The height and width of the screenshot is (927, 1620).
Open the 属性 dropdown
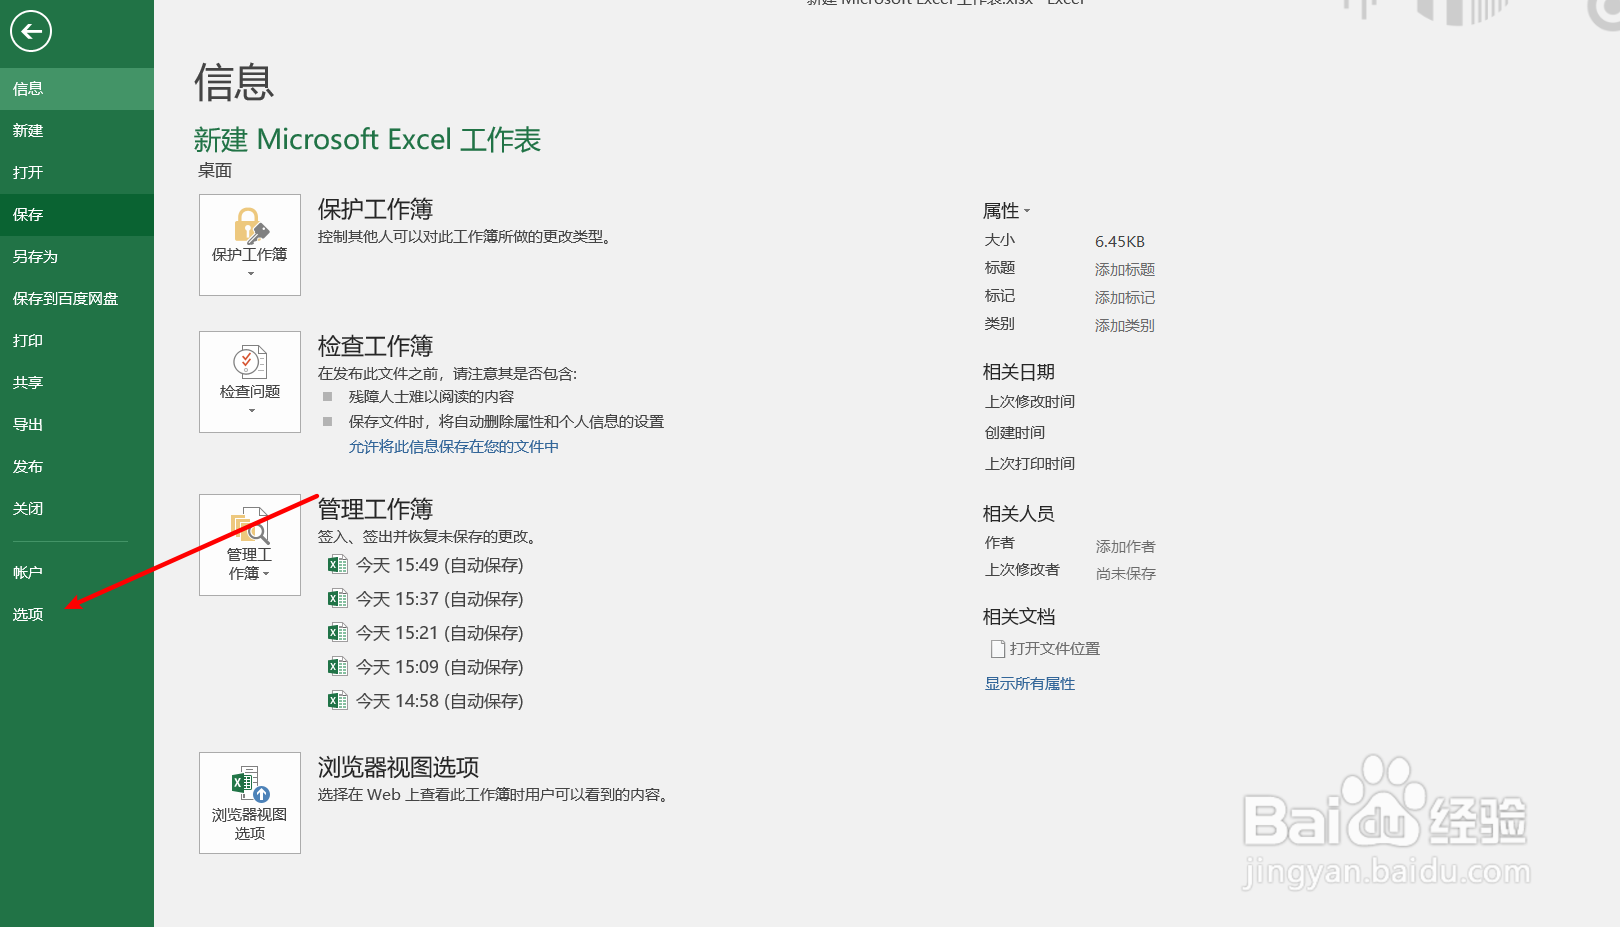click(x=1006, y=210)
